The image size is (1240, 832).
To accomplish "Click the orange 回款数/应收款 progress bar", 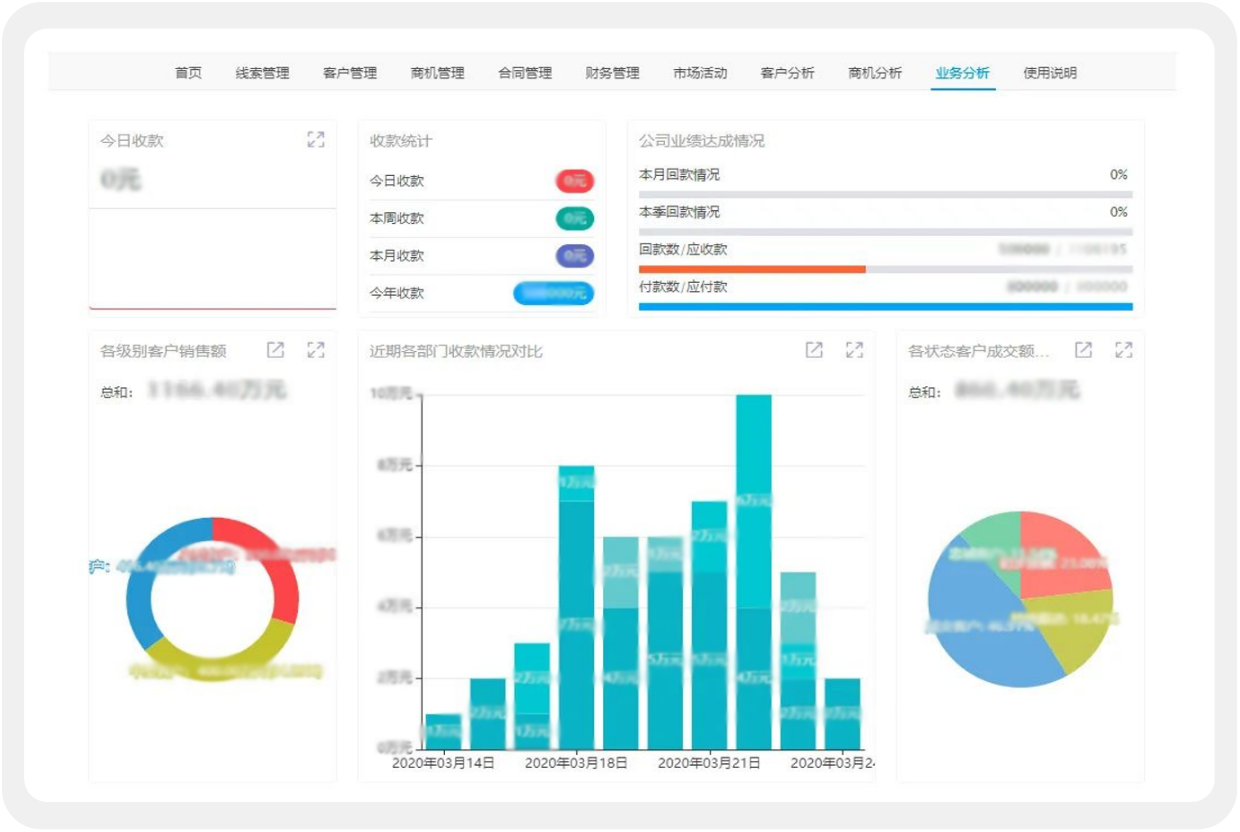I will [x=751, y=269].
